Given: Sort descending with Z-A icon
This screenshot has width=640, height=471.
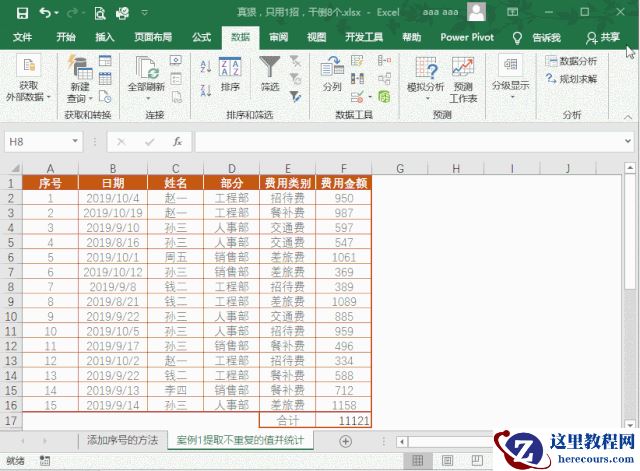Looking at the screenshot, I should [206, 90].
